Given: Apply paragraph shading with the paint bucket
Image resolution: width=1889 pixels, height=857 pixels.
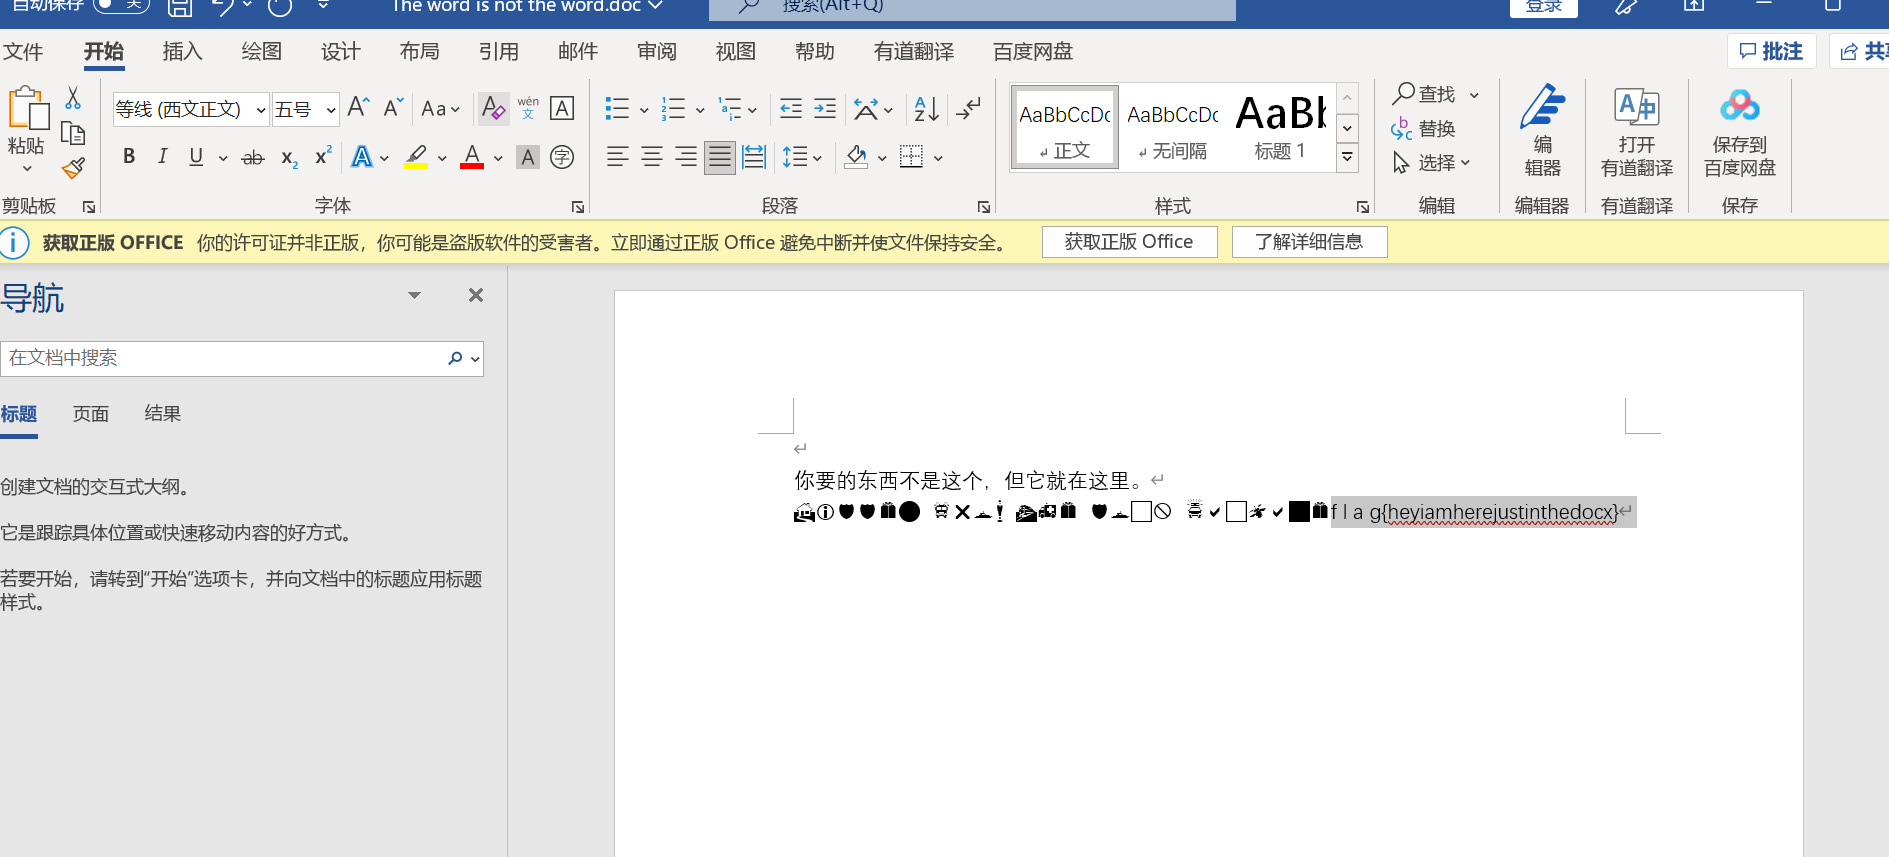Looking at the screenshot, I should click(x=856, y=157).
